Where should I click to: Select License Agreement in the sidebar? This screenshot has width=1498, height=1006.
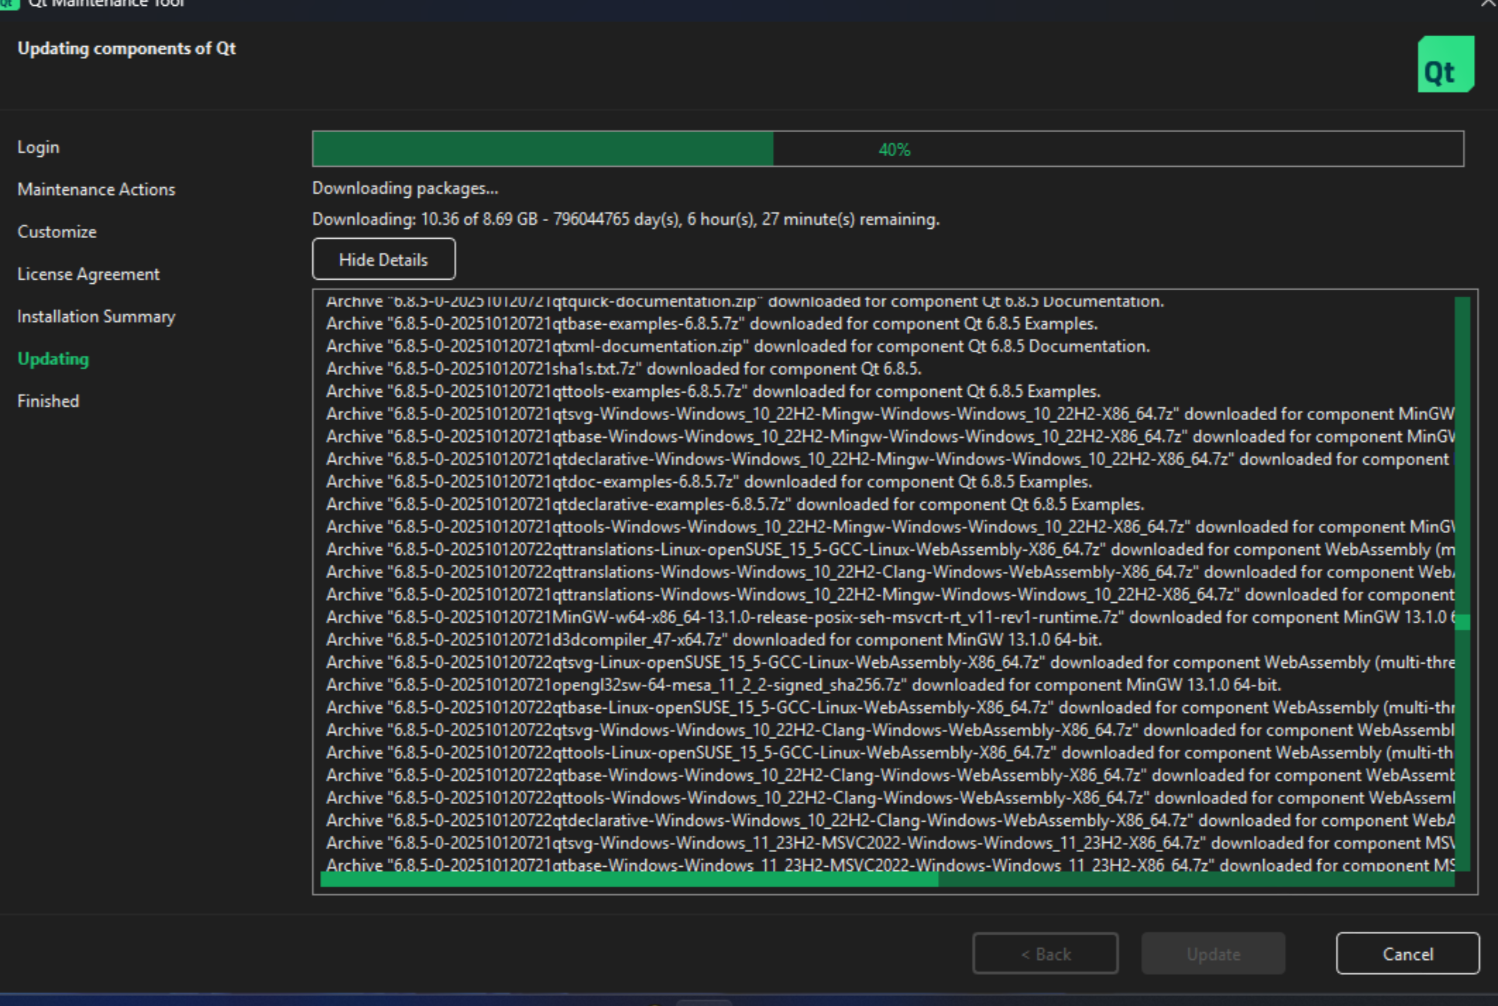click(88, 274)
